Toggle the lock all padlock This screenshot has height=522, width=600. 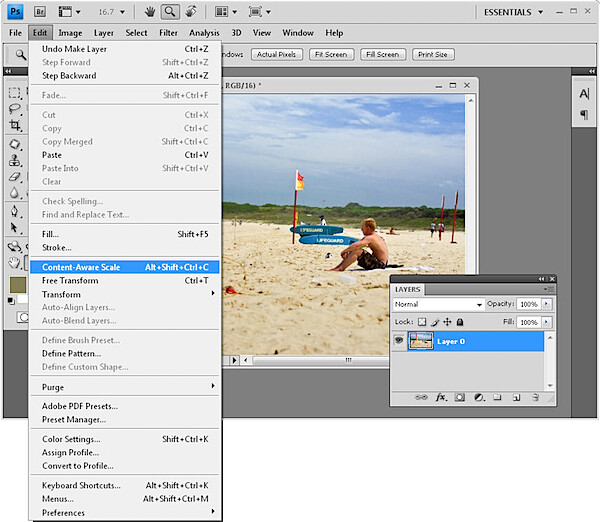(460, 322)
